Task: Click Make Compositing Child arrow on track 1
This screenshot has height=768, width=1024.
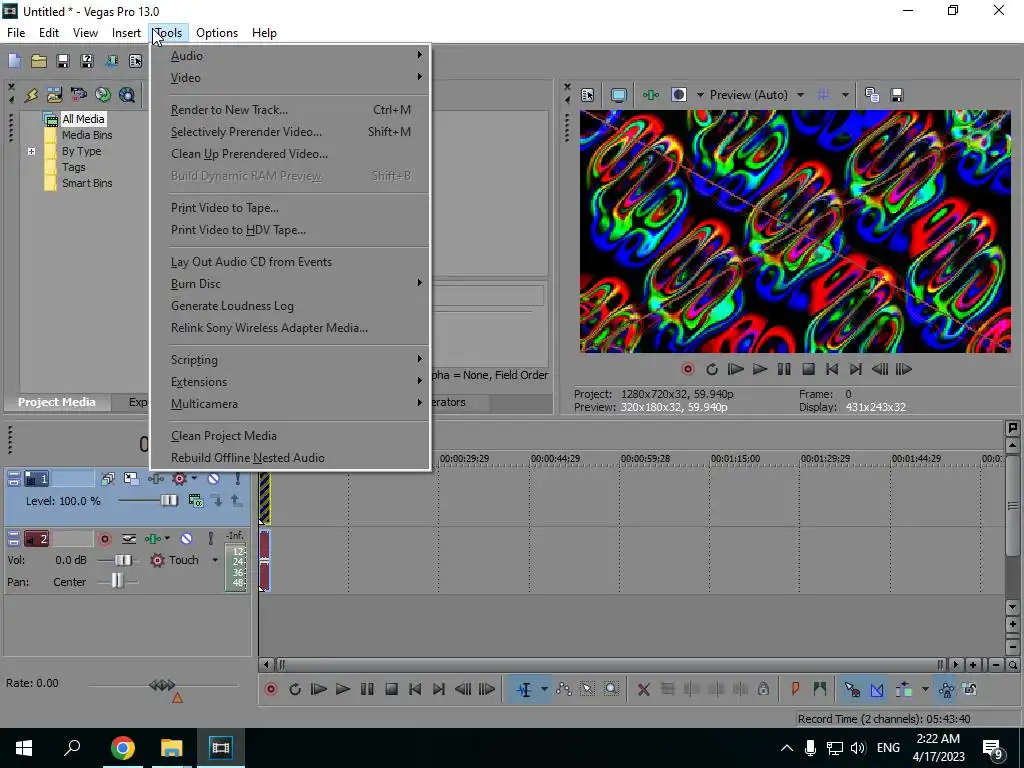Action: point(217,501)
